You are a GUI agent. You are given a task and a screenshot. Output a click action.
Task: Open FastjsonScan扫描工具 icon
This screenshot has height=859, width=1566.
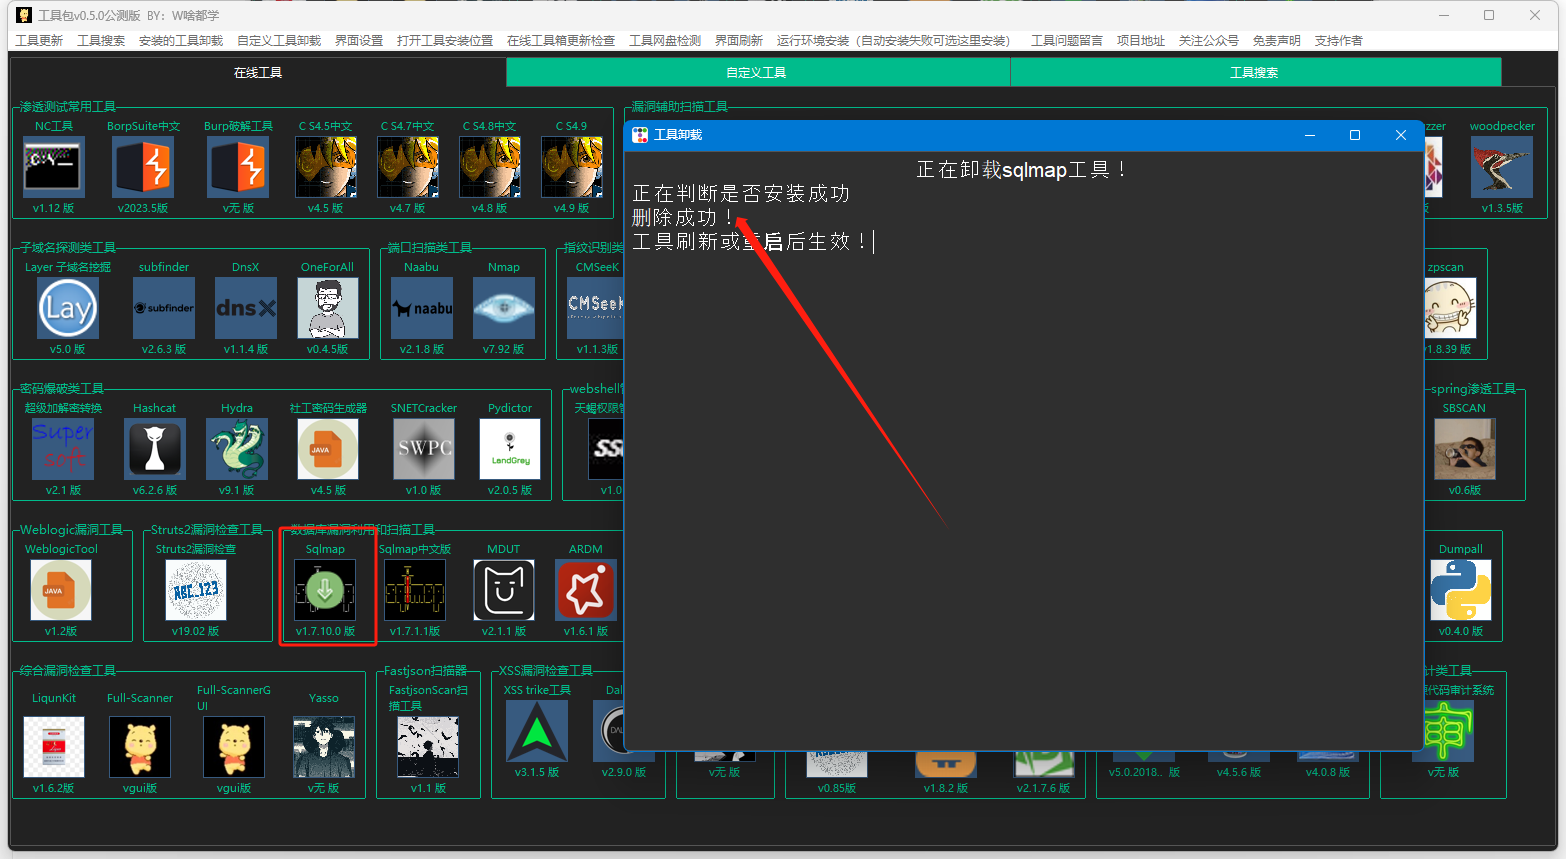[428, 747]
